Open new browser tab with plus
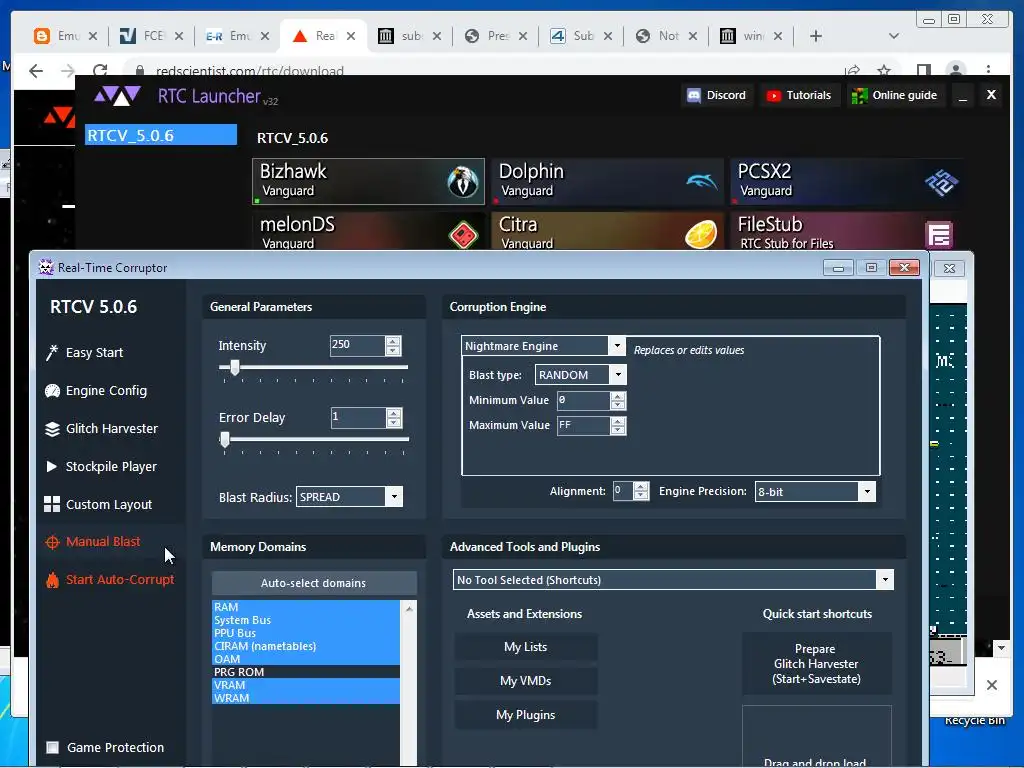1024x768 pixels. coord(816,36)
